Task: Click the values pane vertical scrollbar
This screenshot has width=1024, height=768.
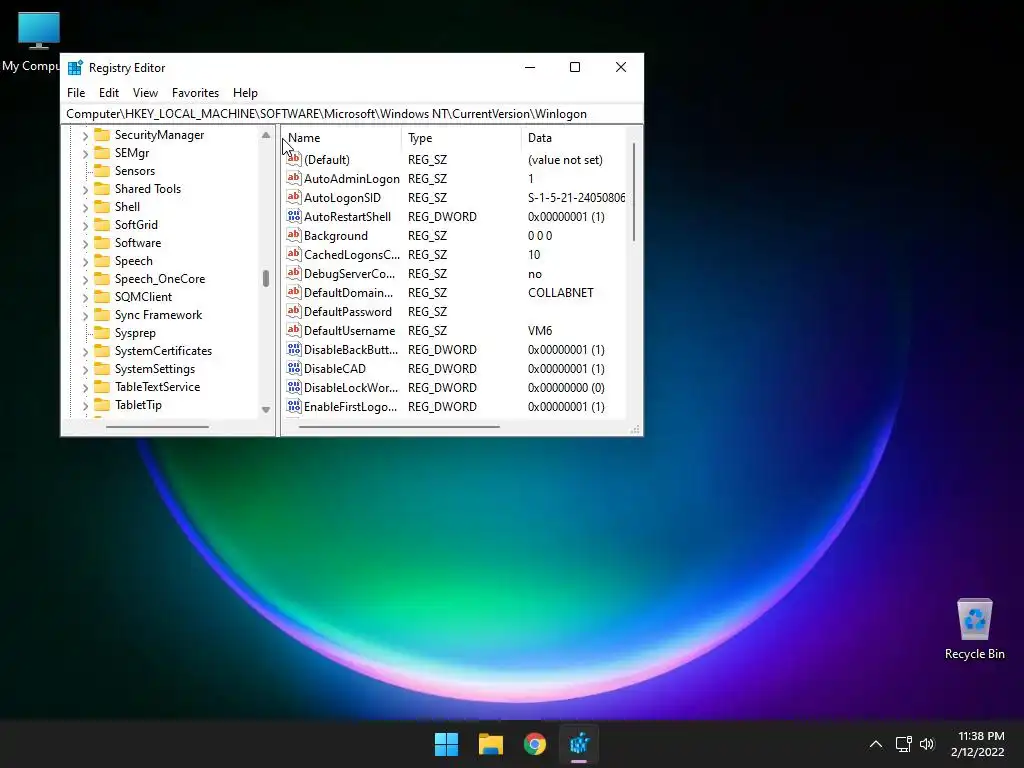Action: point(633,193)
